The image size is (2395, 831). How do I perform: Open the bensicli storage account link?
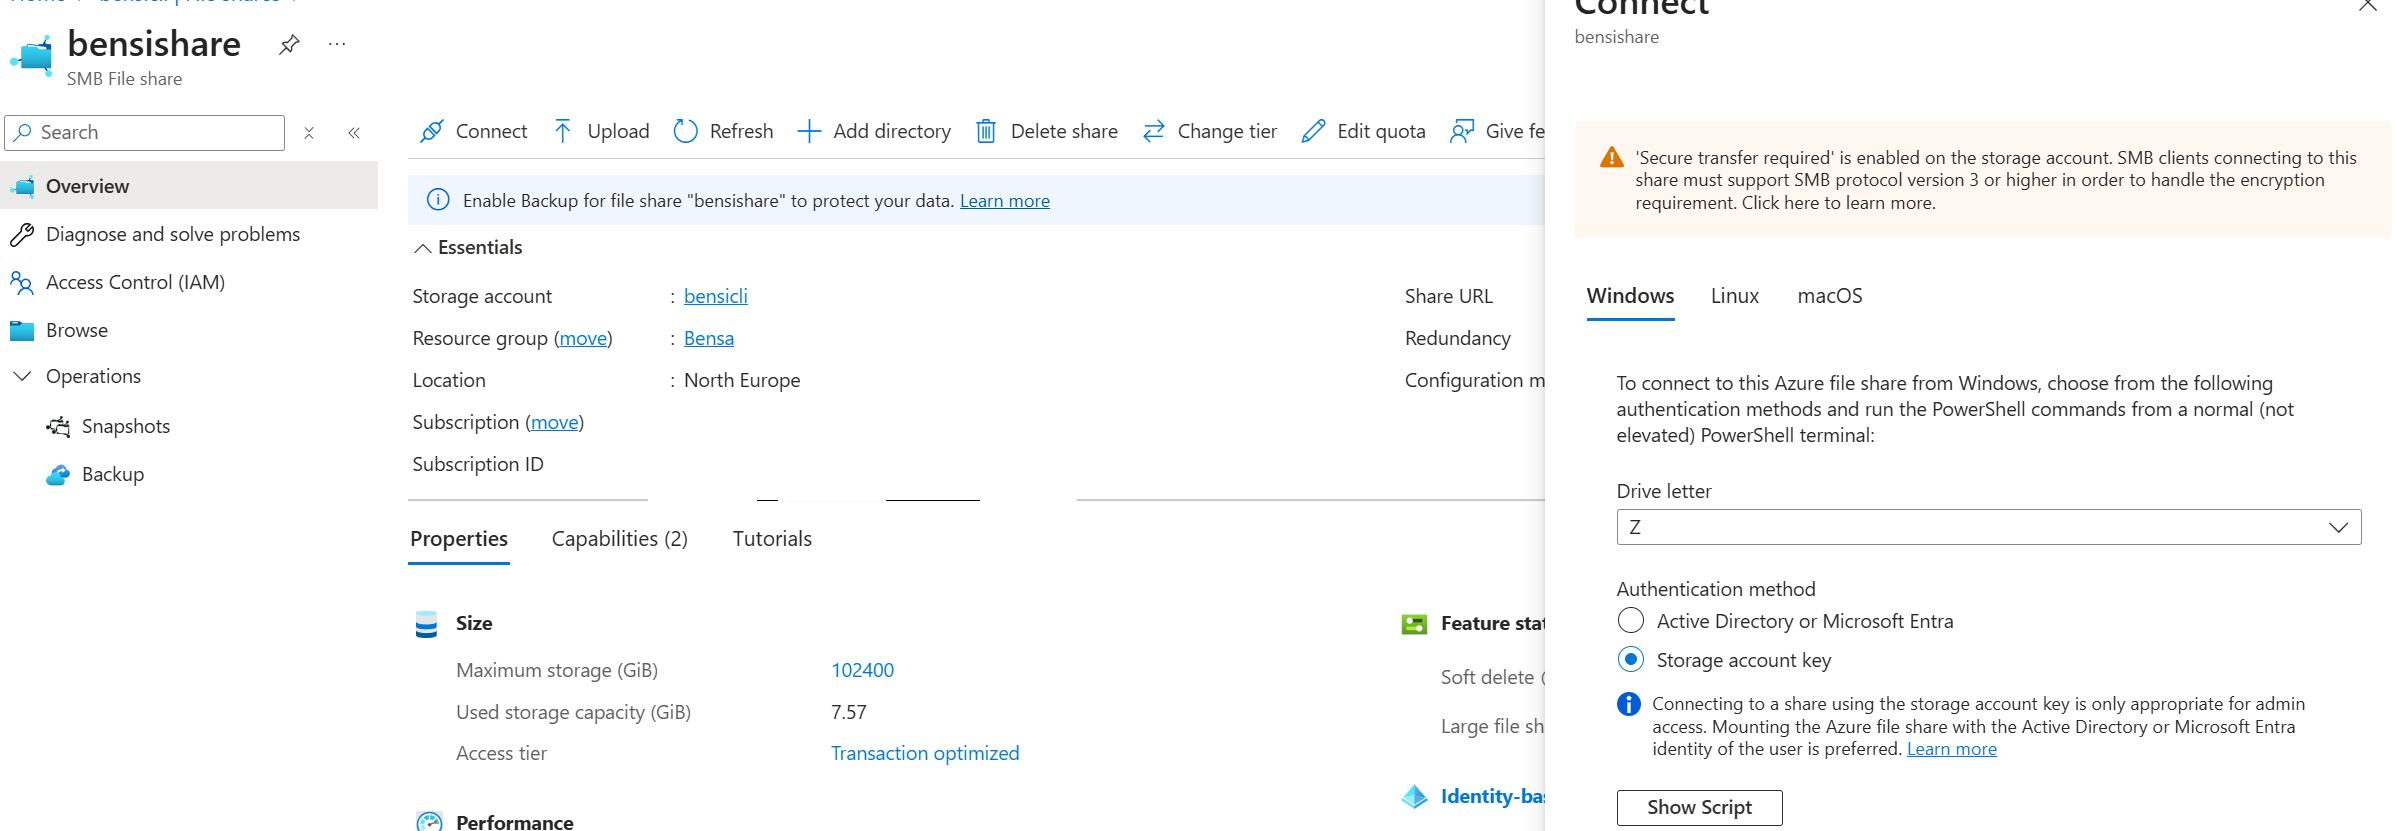point(716,296)
